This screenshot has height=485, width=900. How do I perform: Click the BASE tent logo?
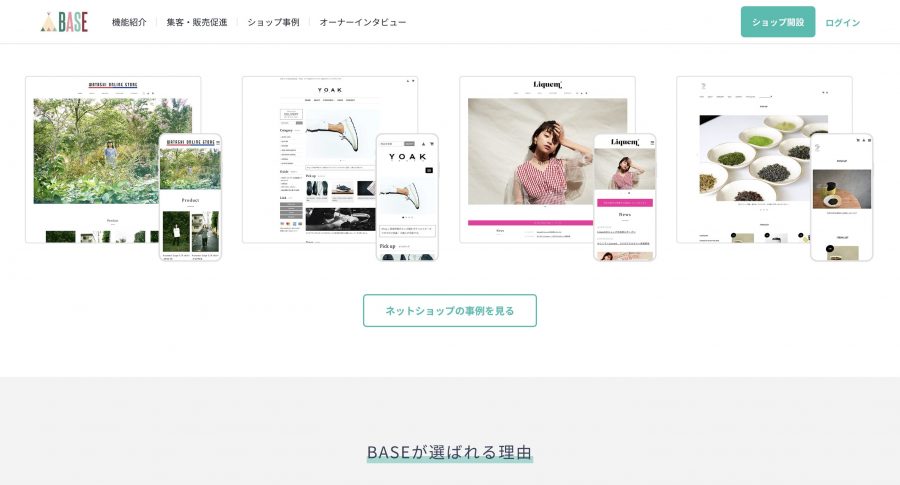click(64, 22)
